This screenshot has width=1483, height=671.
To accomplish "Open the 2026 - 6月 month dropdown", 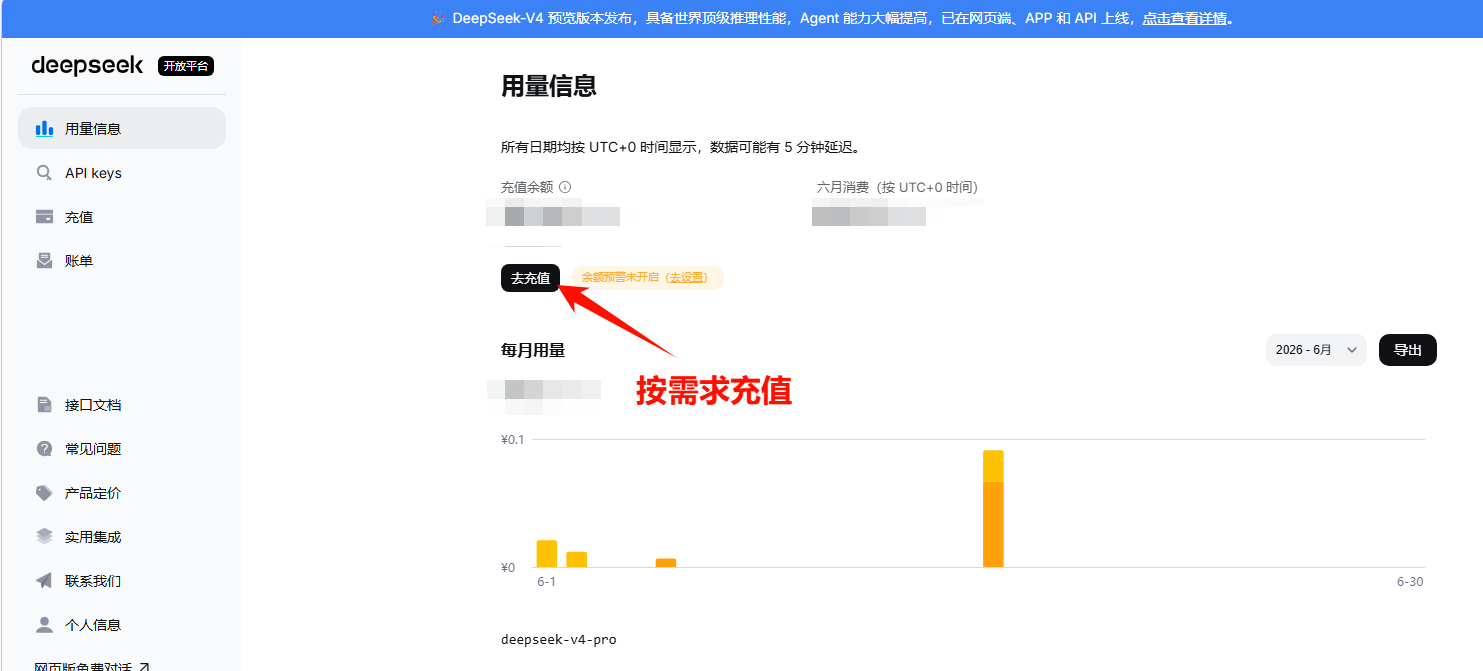I will coord(1316,350).
